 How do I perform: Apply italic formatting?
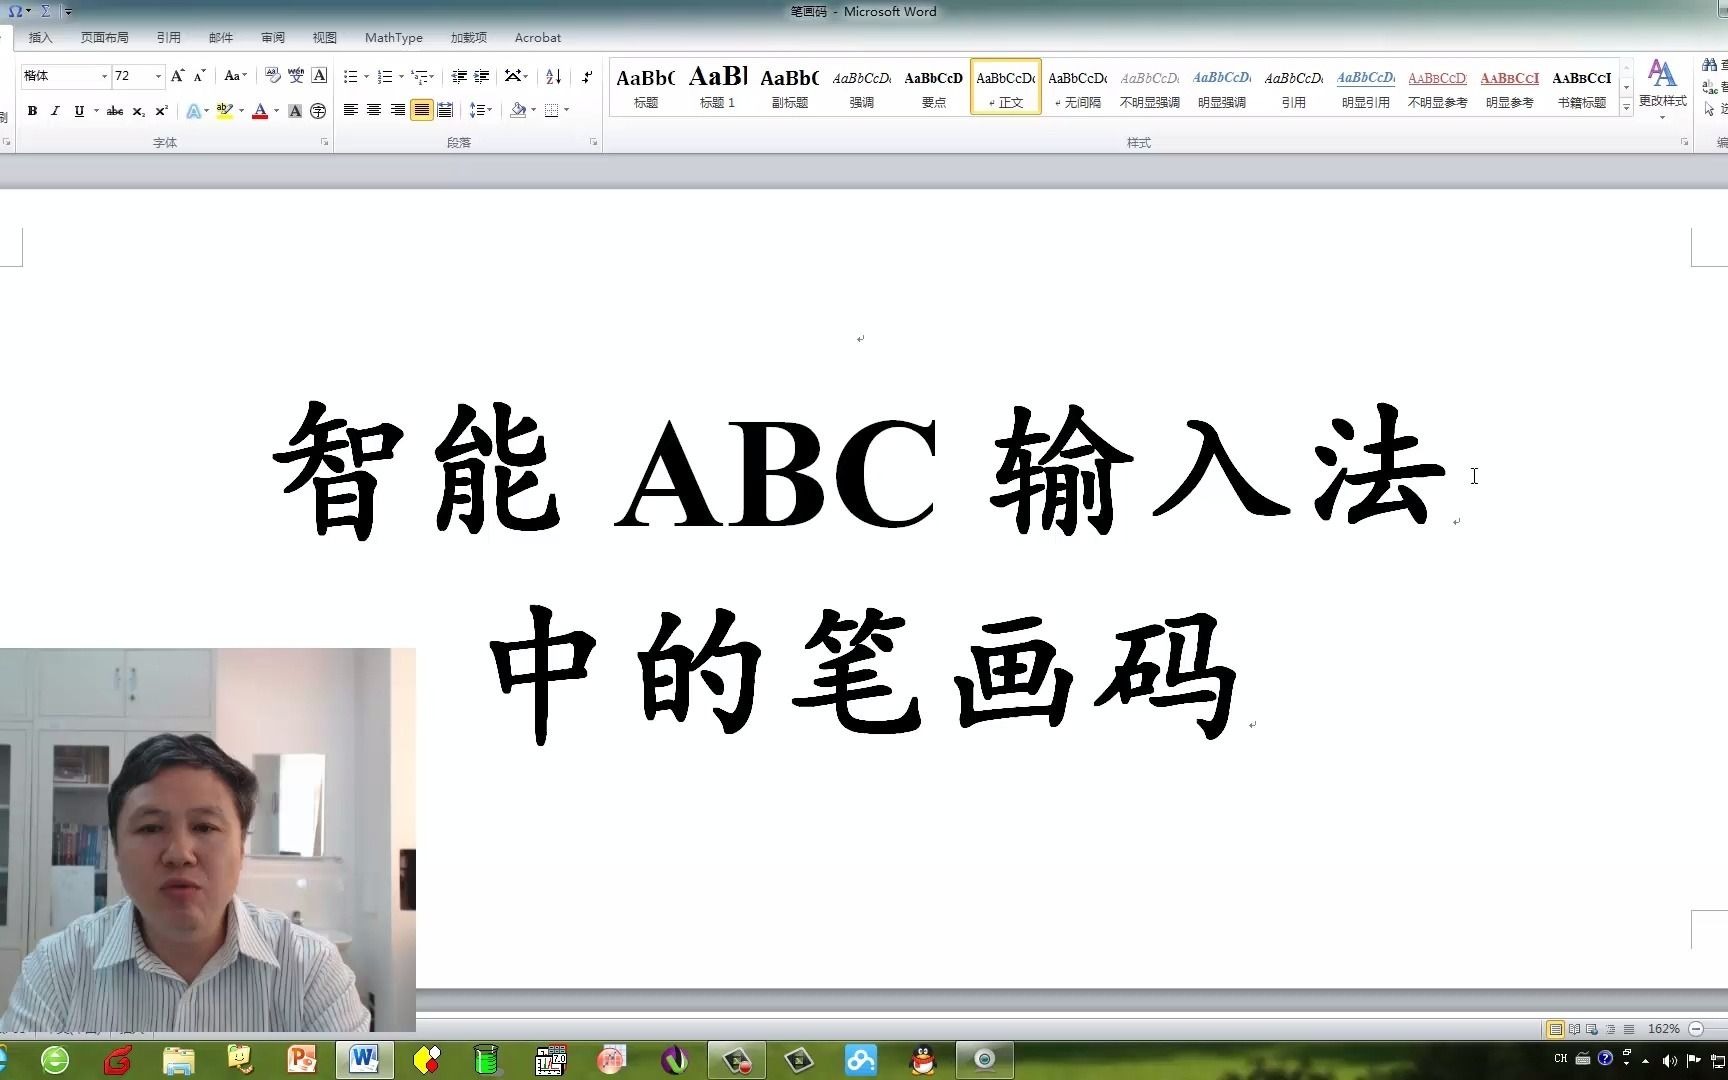pos(56,110)
